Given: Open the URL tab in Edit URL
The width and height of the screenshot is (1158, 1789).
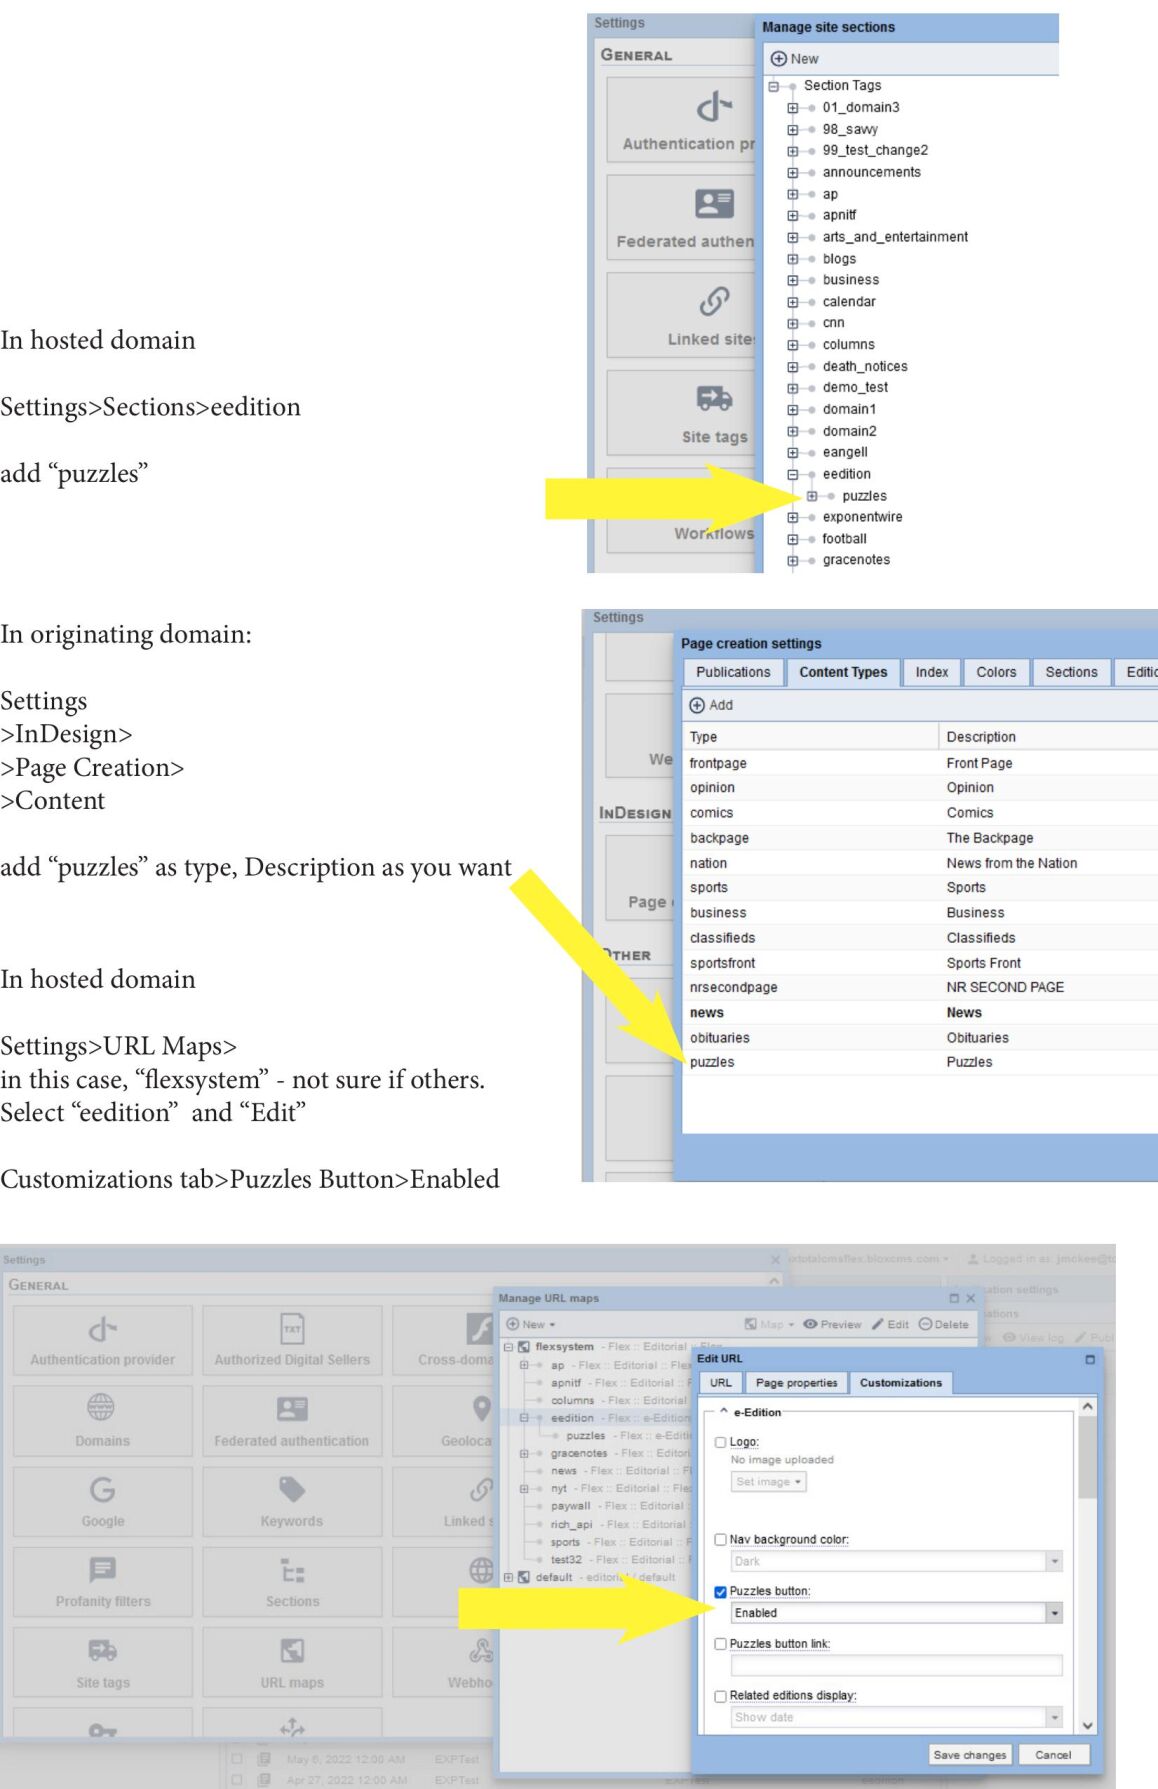Looking at the screenshot, I should pyautogui.click(x=720, y=1383).
